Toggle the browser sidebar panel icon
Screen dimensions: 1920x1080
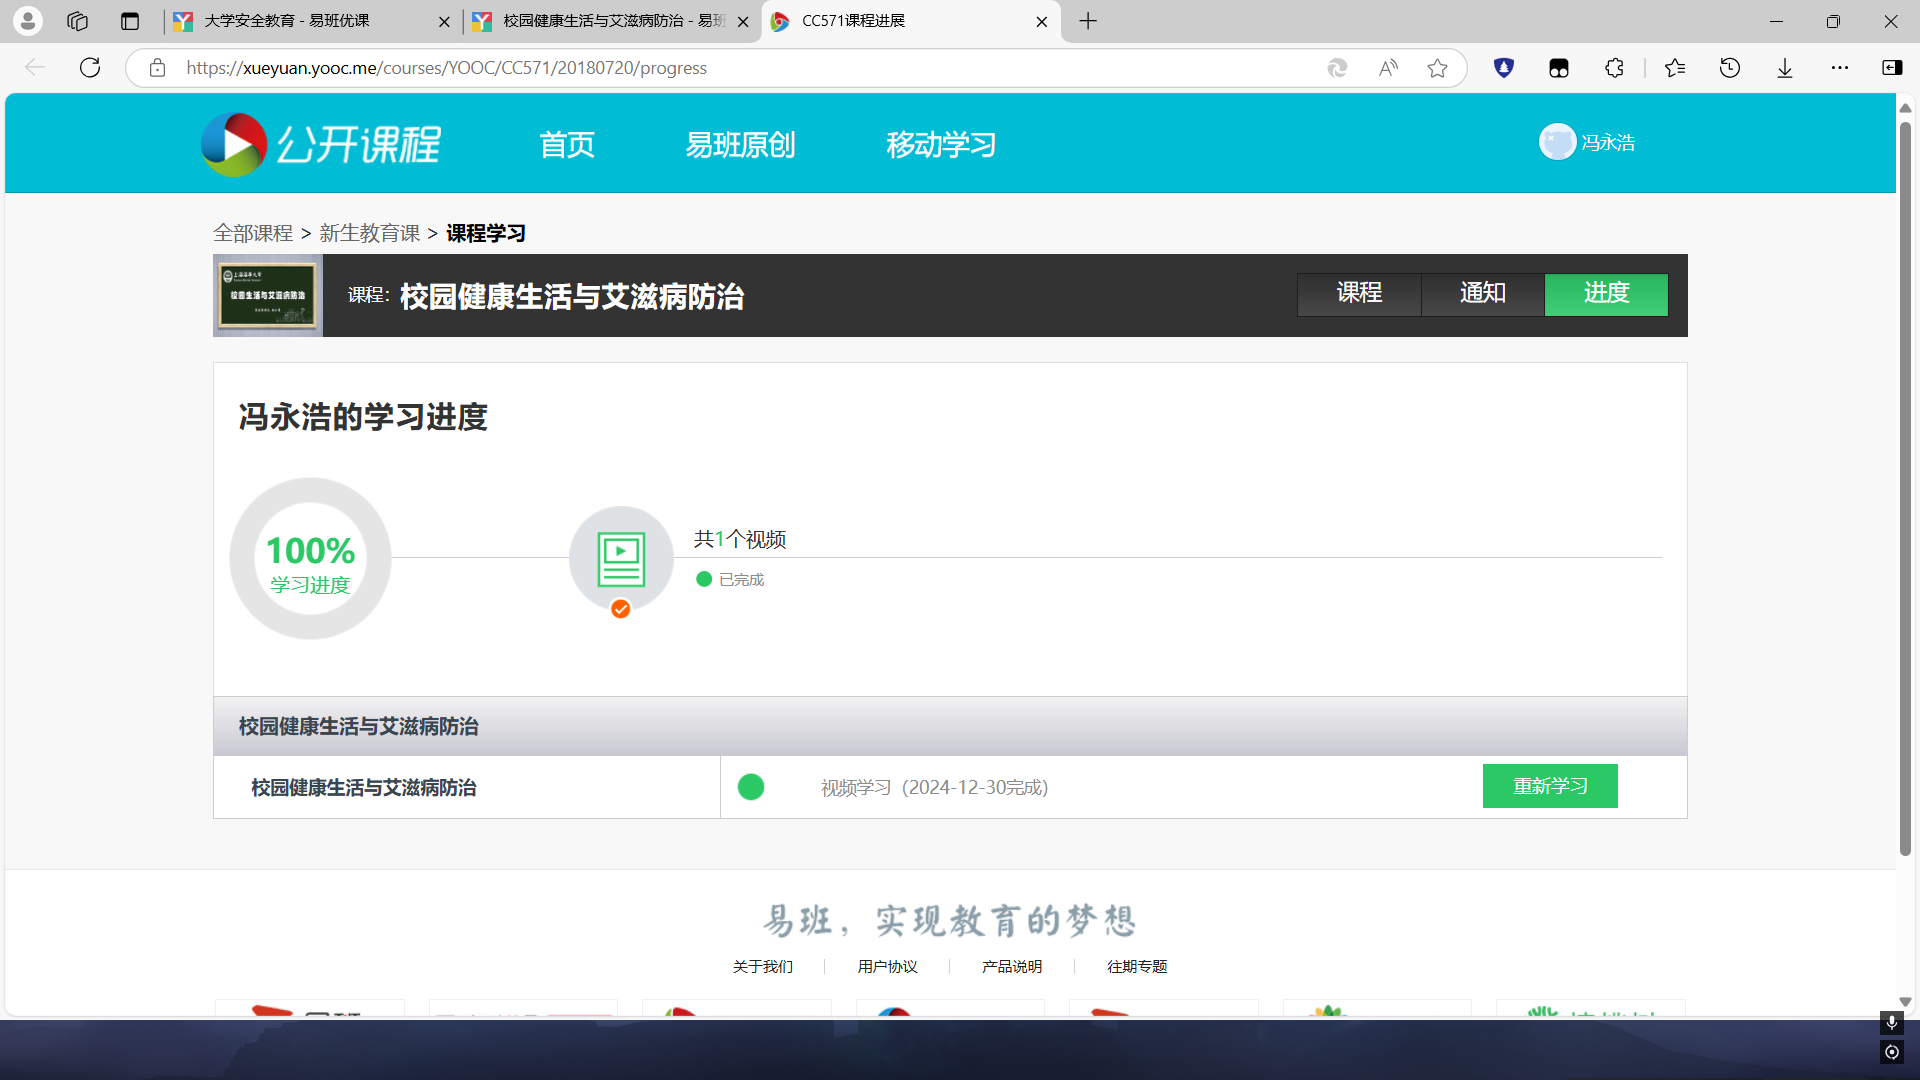(1892, 68)
